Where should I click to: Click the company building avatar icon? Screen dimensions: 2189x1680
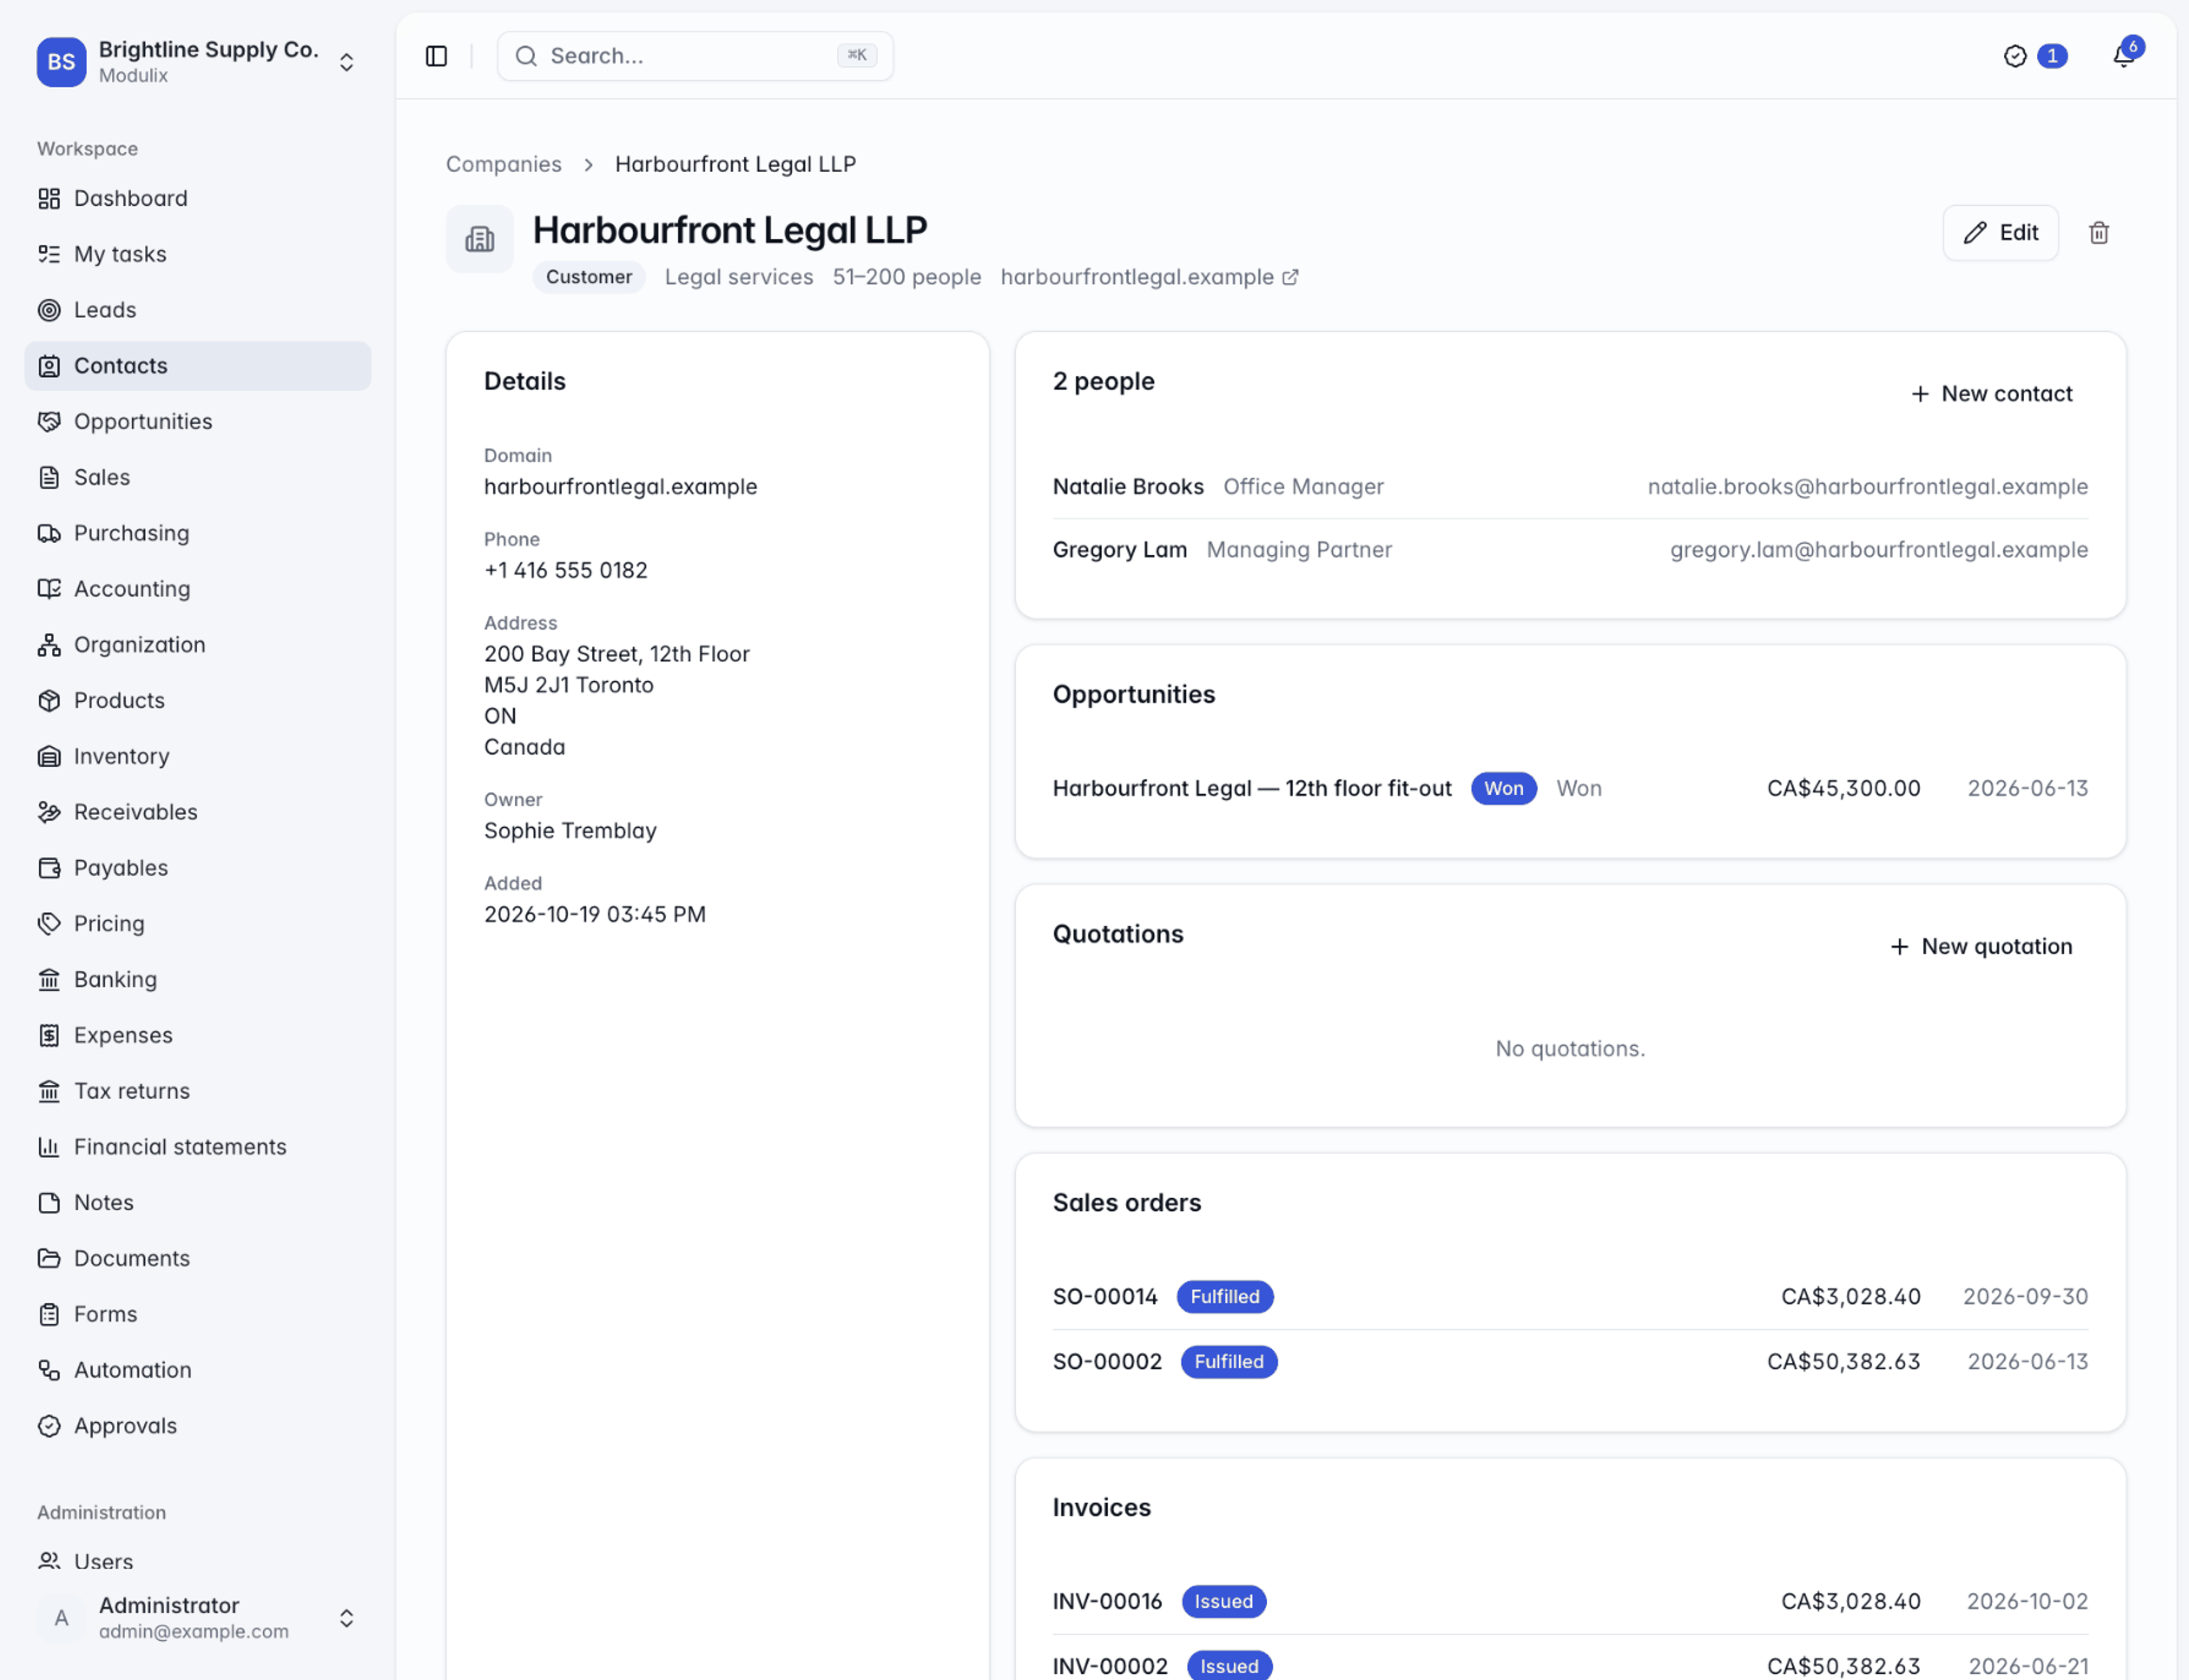click(479, 239)
